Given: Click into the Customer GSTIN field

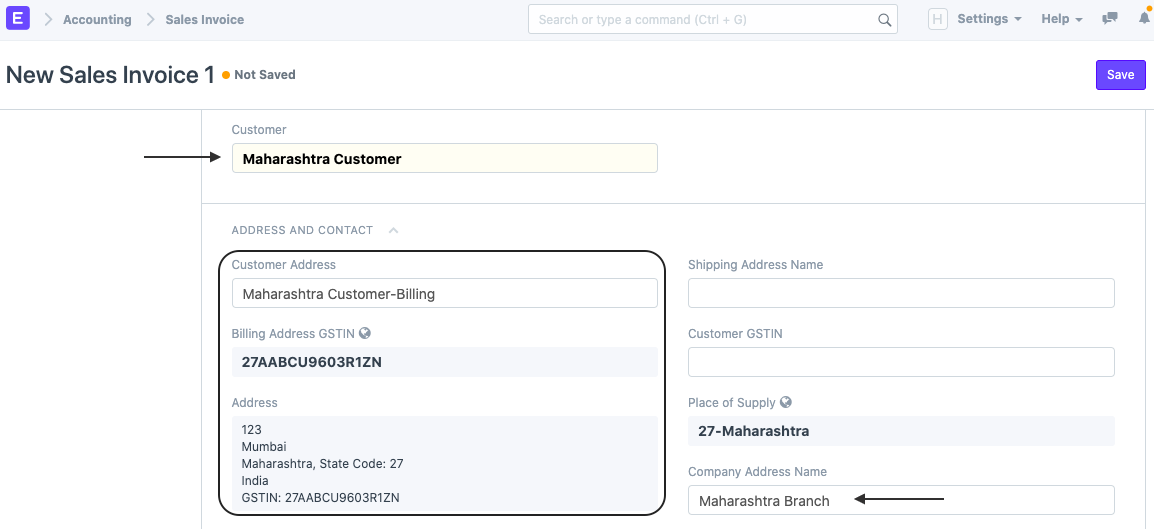Looking at the screenshot, I should [900, 362].
